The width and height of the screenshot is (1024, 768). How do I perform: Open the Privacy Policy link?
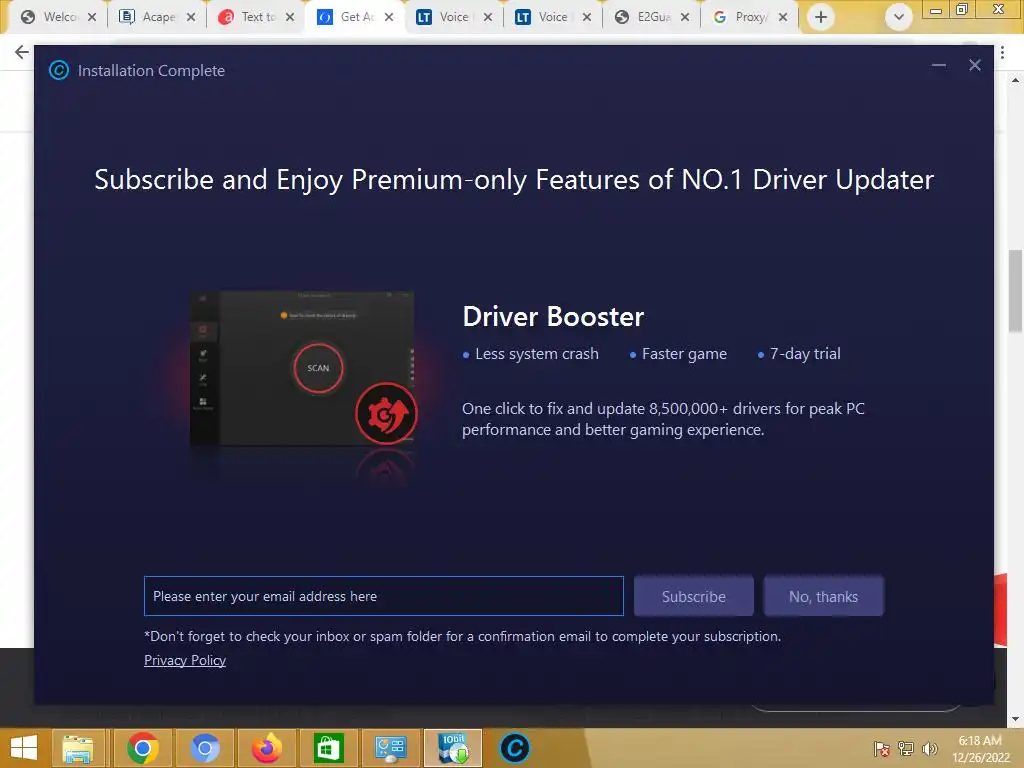185,660
